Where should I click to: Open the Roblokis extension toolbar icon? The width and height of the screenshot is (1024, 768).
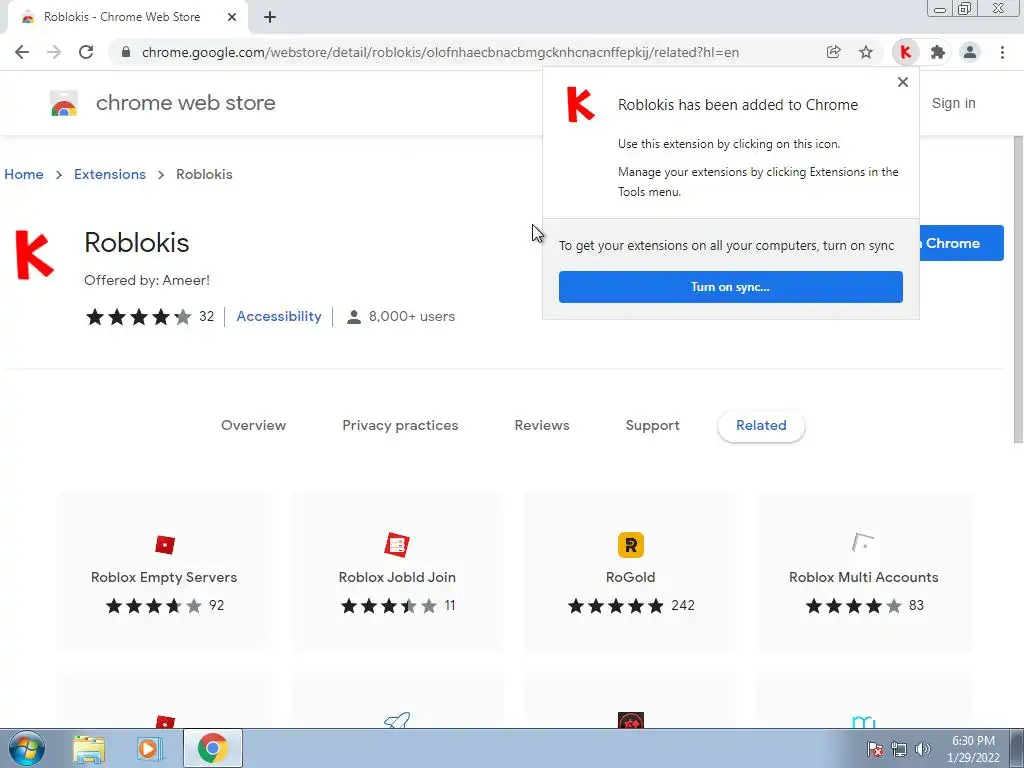pyautogui.click(x=905, y=52)
